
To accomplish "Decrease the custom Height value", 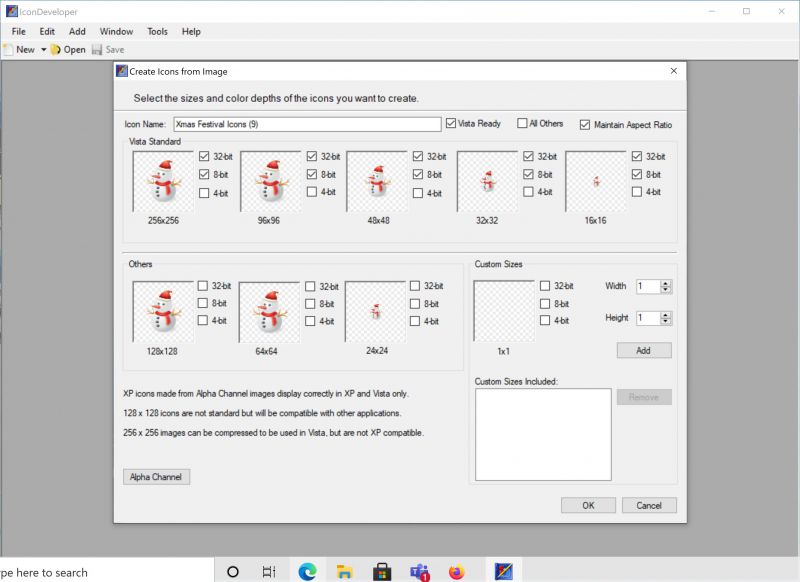I will (x=667, y=322).
